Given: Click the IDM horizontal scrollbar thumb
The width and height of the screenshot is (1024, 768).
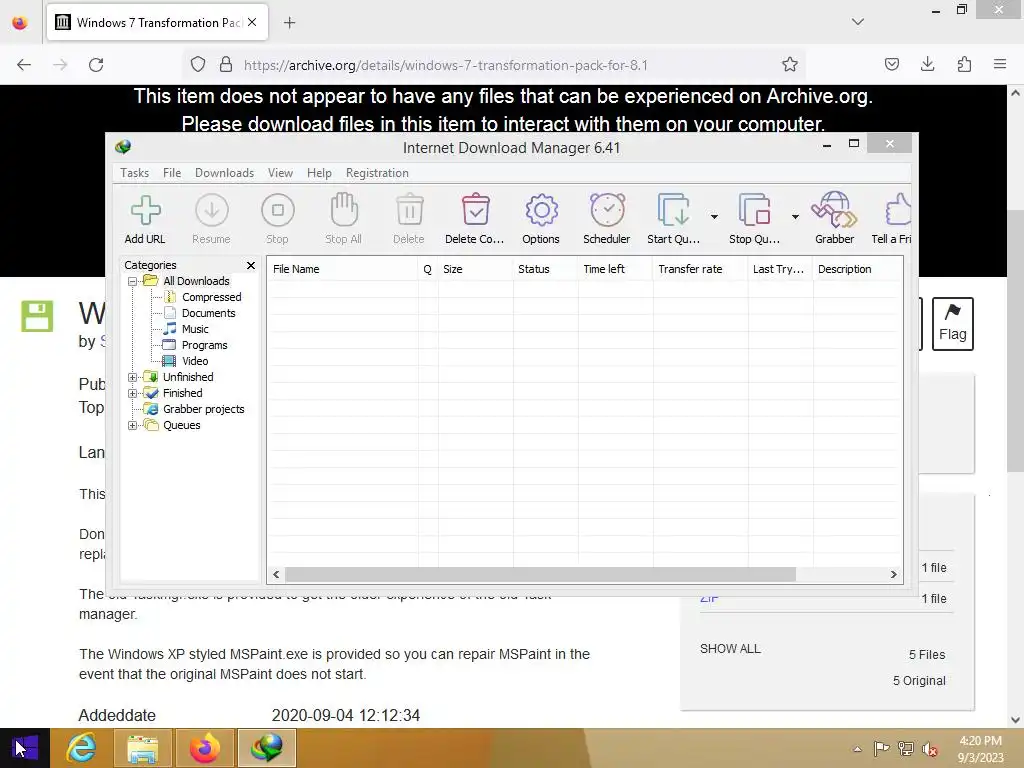Looking at the screenshot, I should pos(540,575).
